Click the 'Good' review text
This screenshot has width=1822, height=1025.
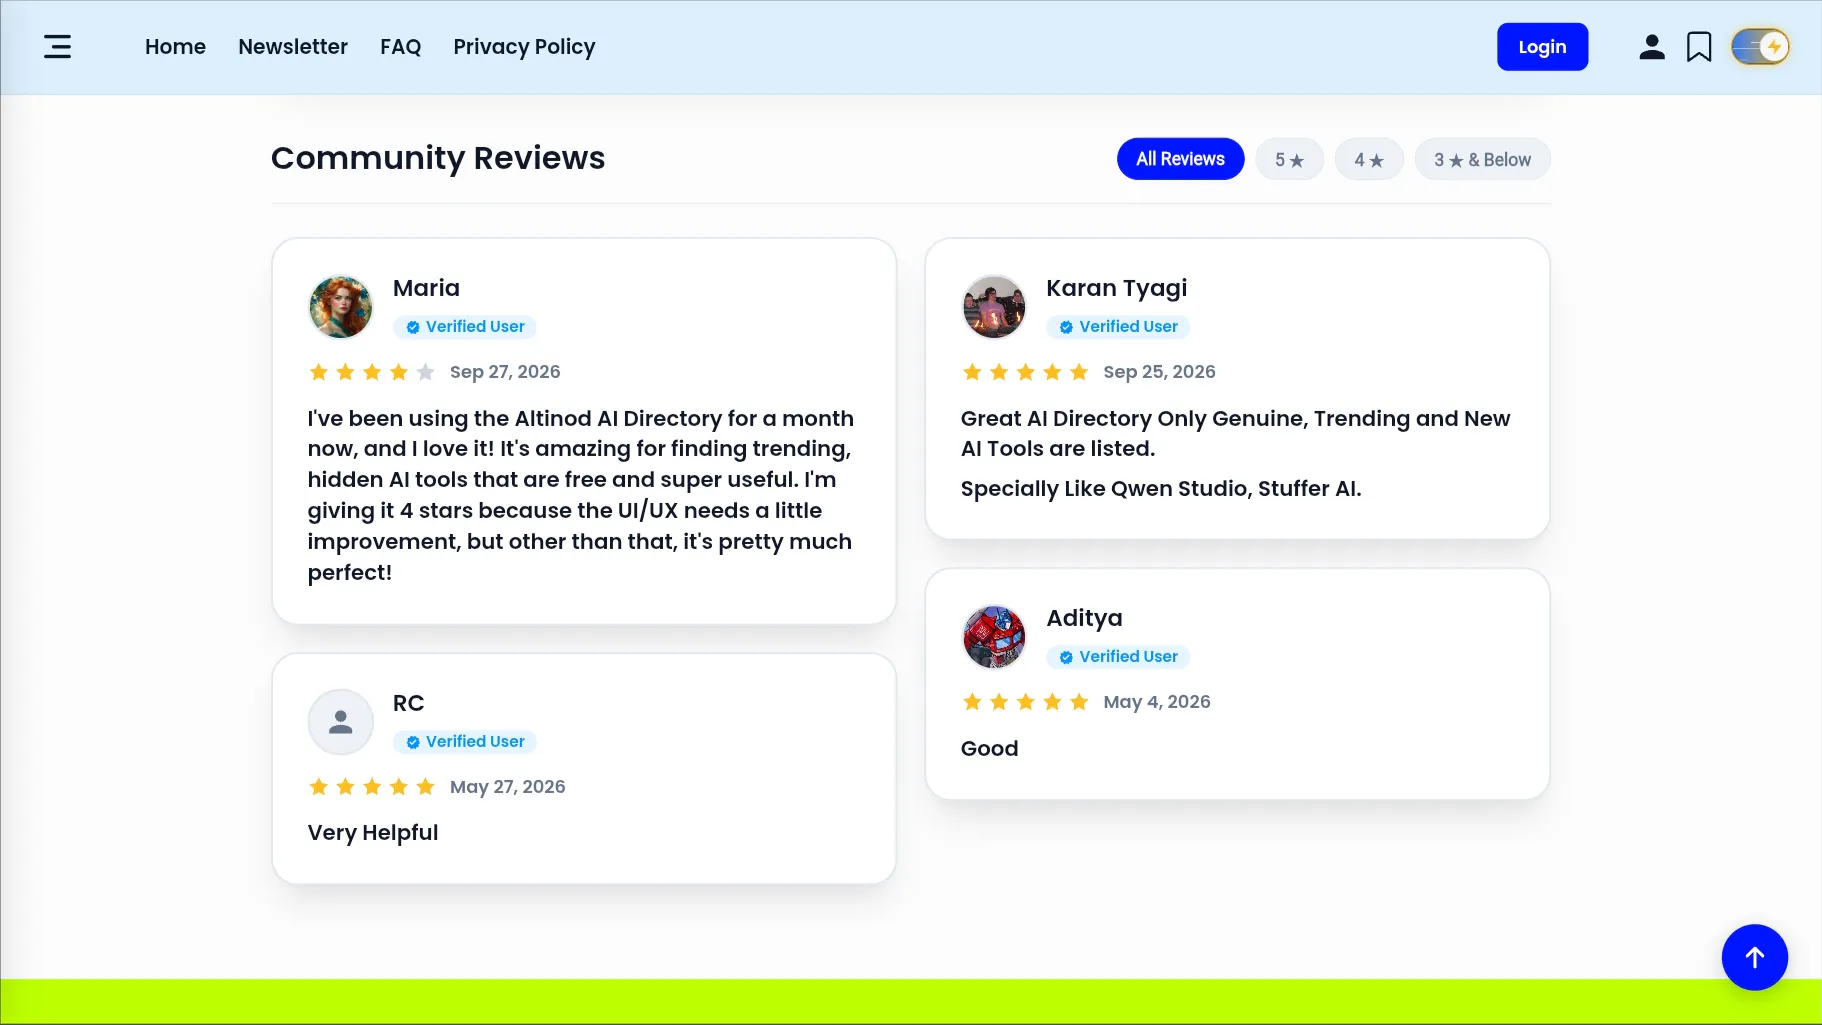pos(990,749)
